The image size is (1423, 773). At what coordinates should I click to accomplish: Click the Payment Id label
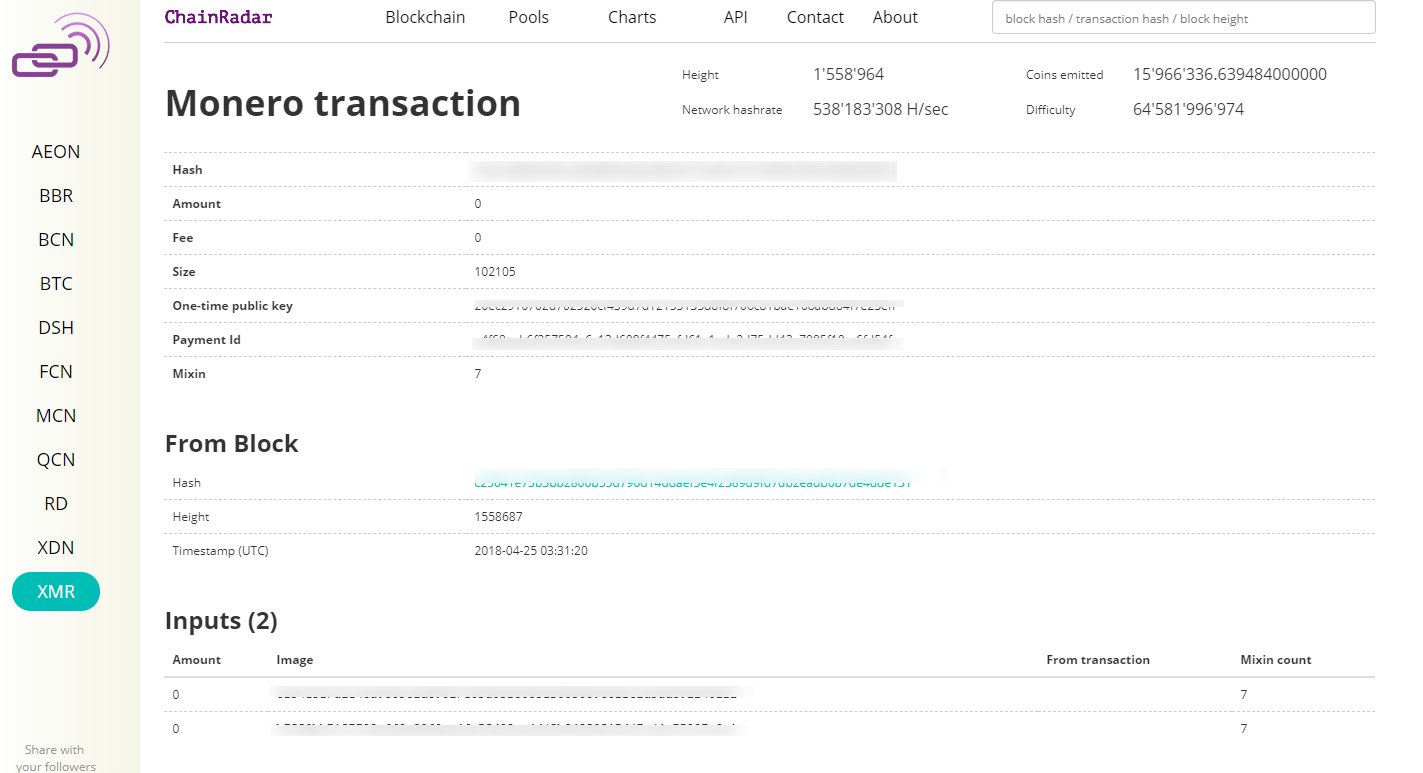click(x=206, y=340)
